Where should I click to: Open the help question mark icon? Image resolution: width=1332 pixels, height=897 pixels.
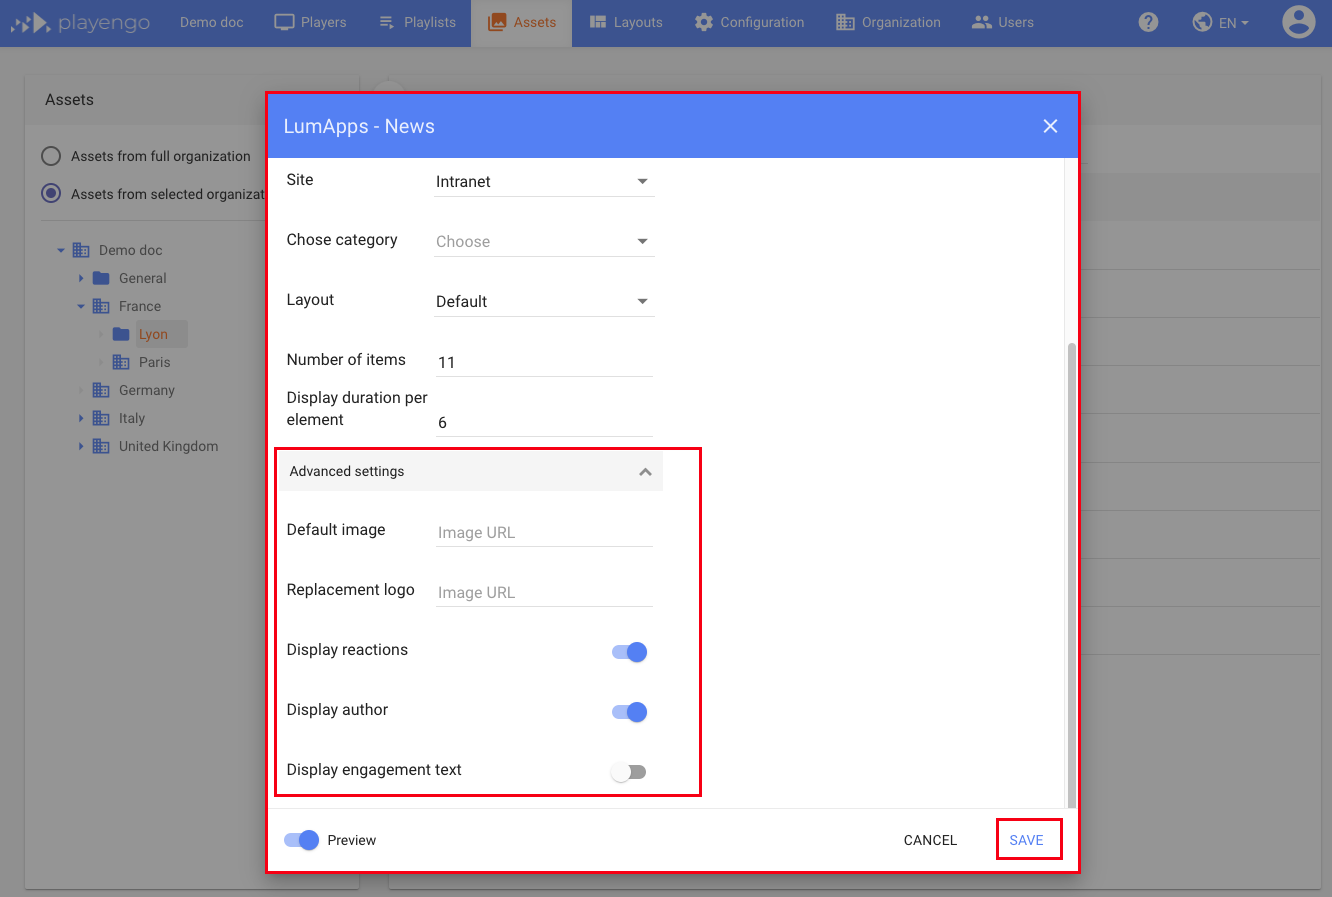tap(1148, 22)
